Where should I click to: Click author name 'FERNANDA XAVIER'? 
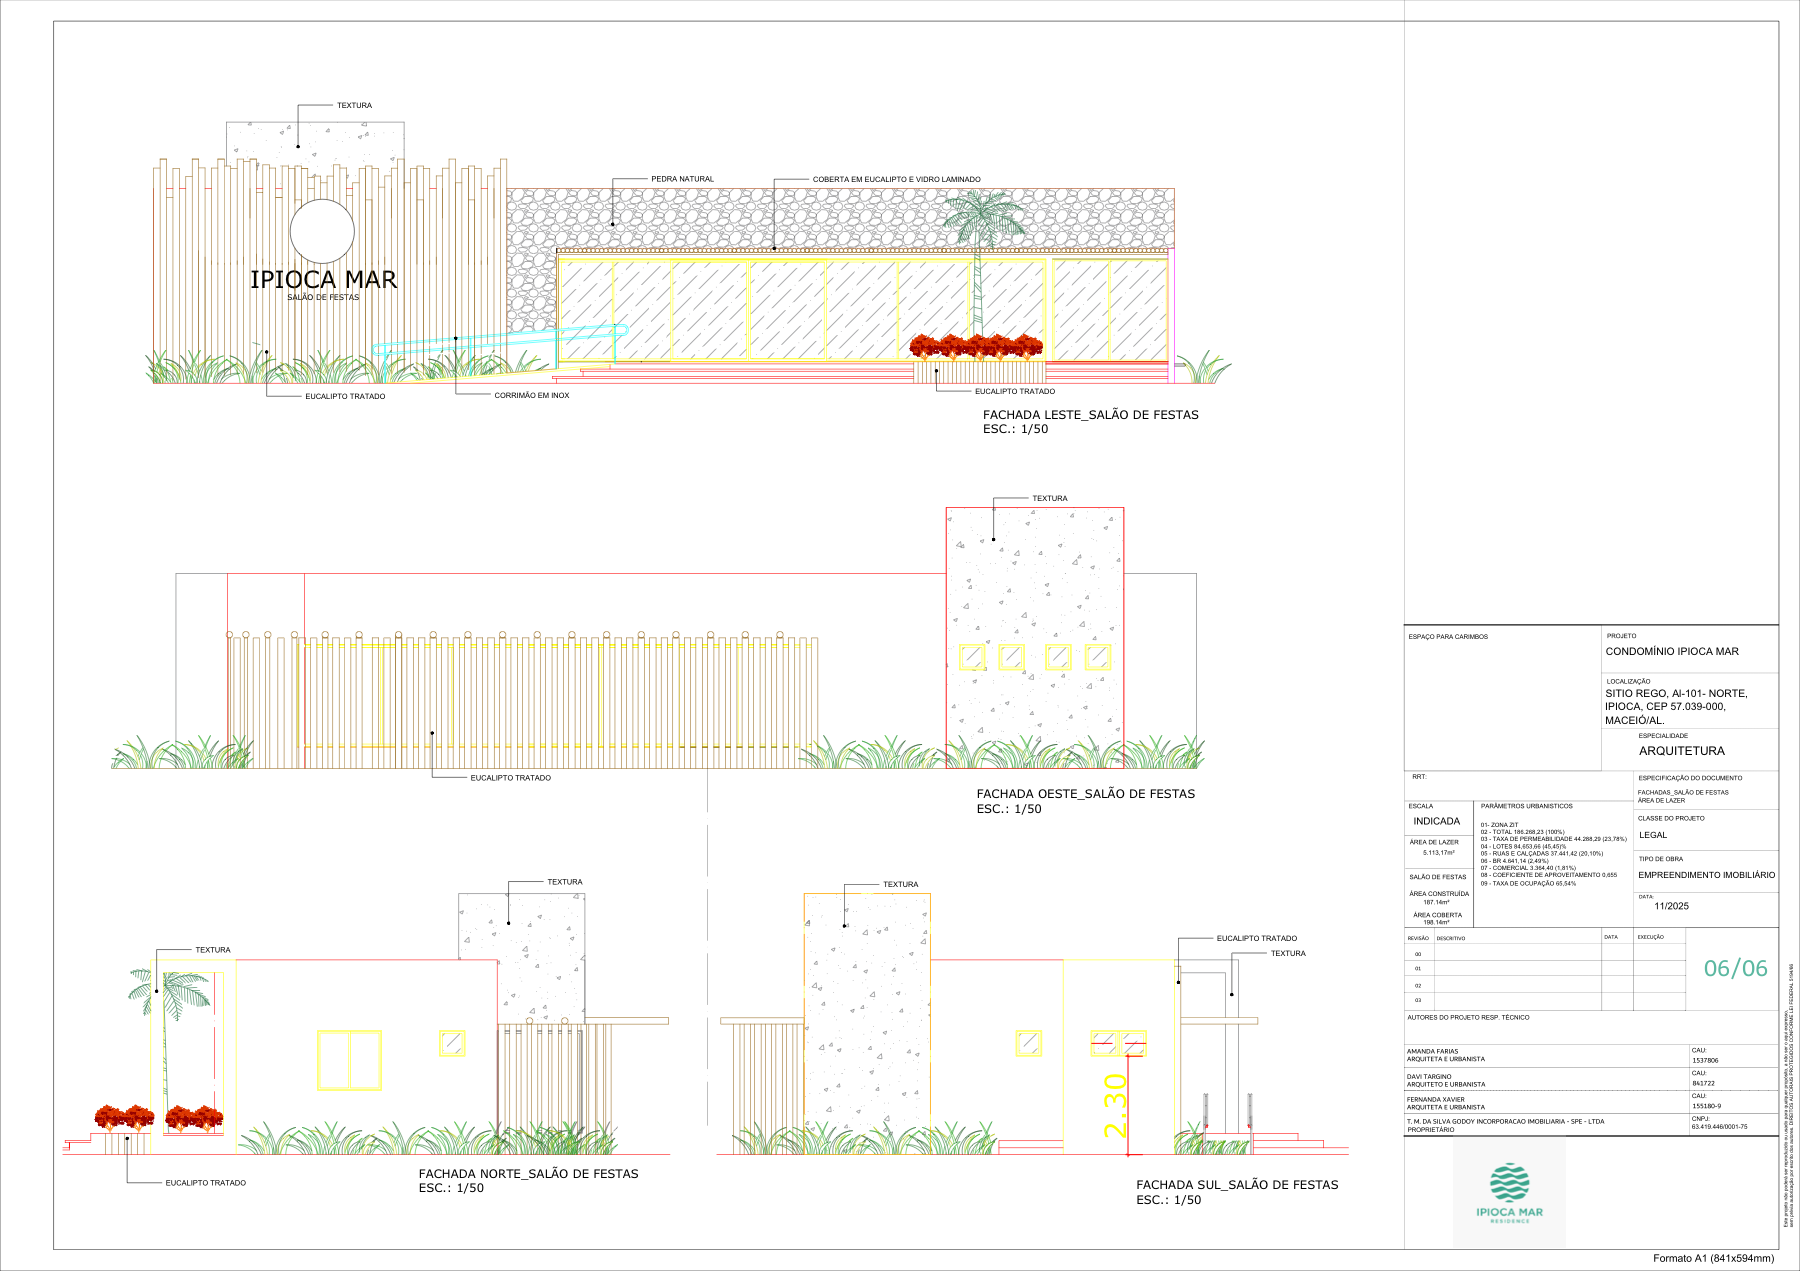1435,1100
